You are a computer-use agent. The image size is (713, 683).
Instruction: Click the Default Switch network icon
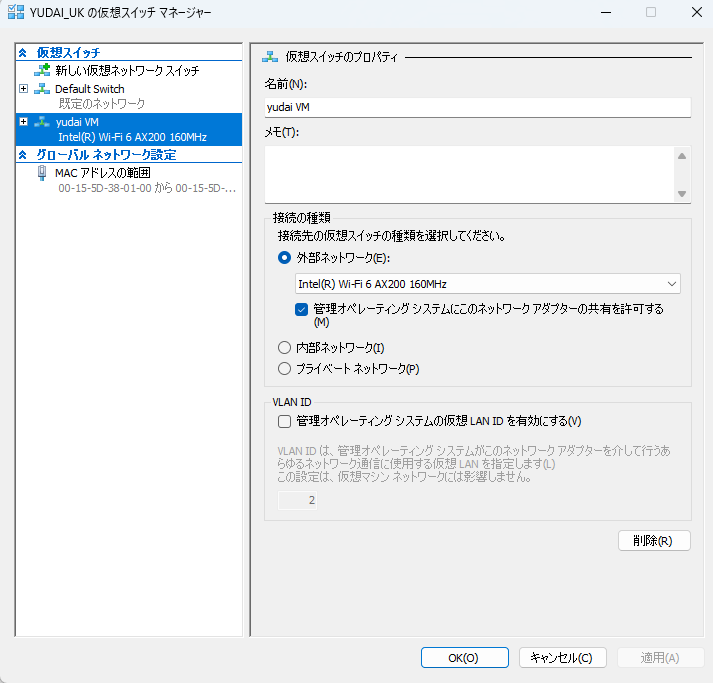click(42, 89)
